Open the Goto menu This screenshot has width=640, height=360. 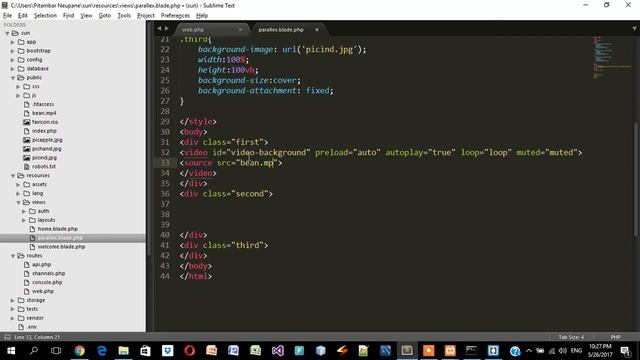(105, 16)
